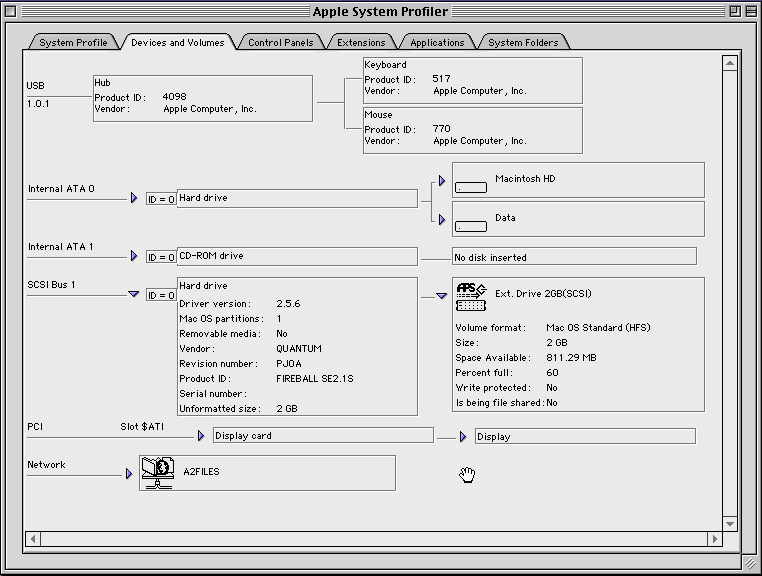Click the 'Network' label
Image resolution: width=762 pixels, height=576 pixels.
tap(46, 464)
